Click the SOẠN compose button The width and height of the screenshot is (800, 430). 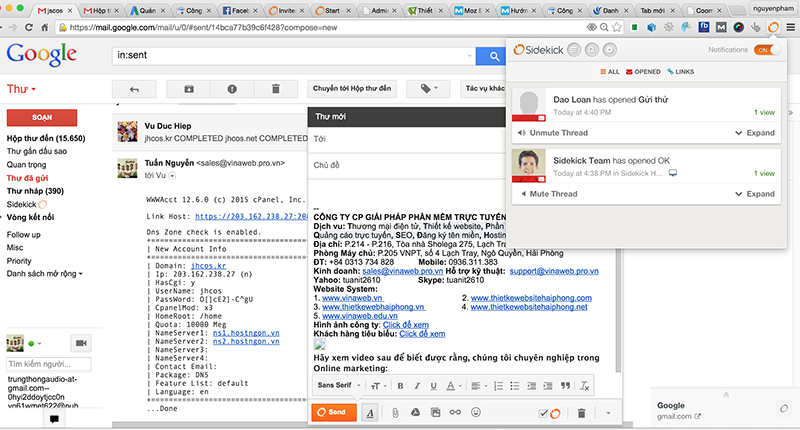tap(42, 117)
